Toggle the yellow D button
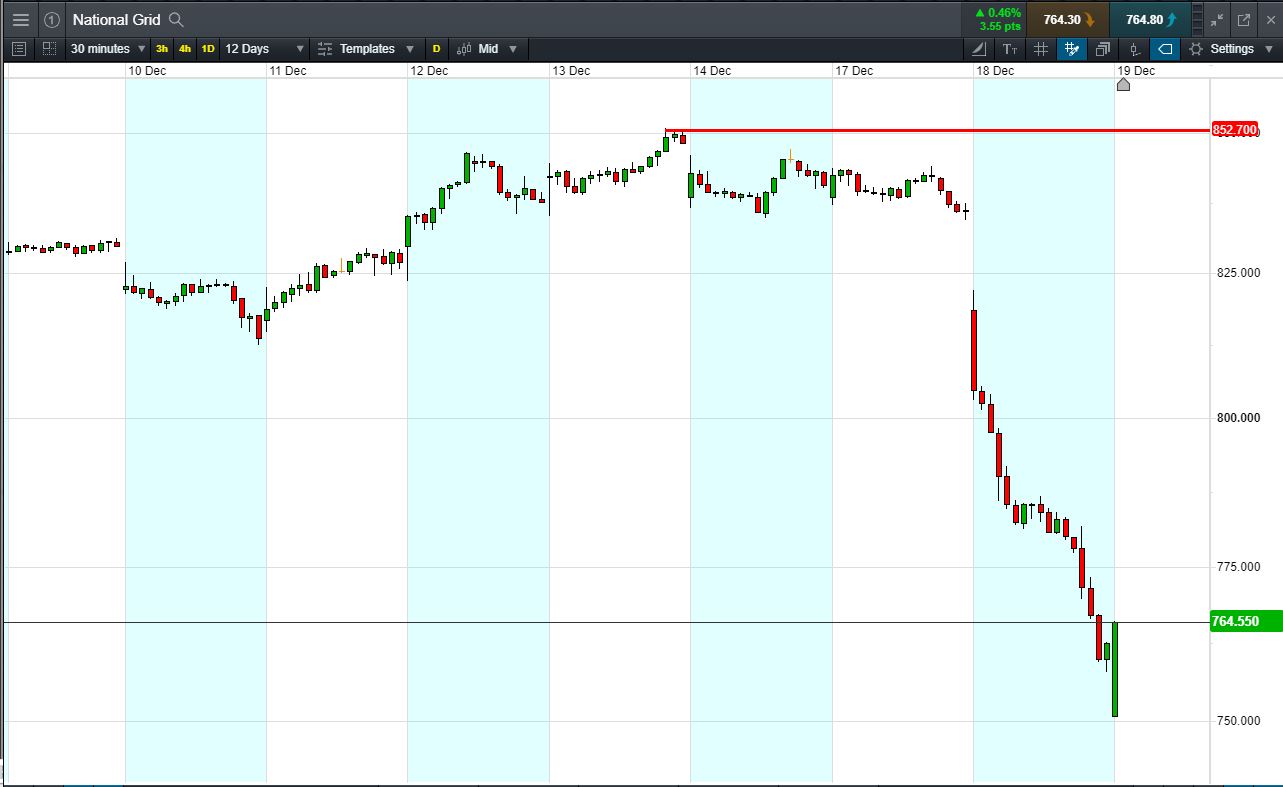 pos(436,49)
